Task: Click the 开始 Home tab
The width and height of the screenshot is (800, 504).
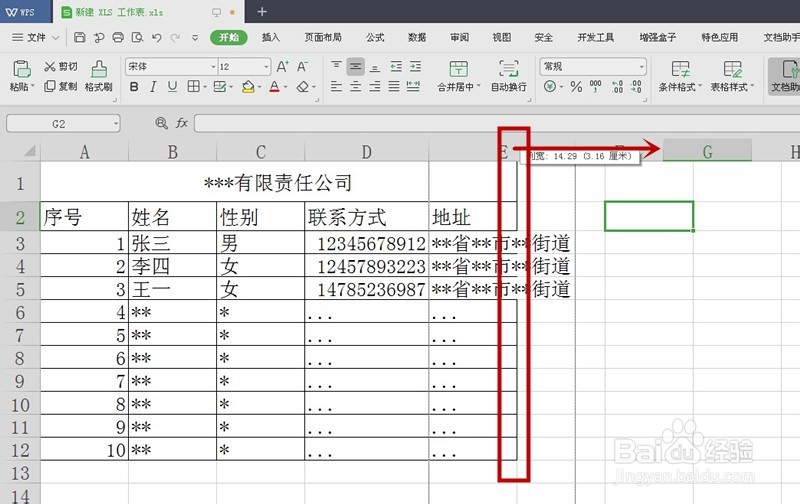Action: point(229,37)
